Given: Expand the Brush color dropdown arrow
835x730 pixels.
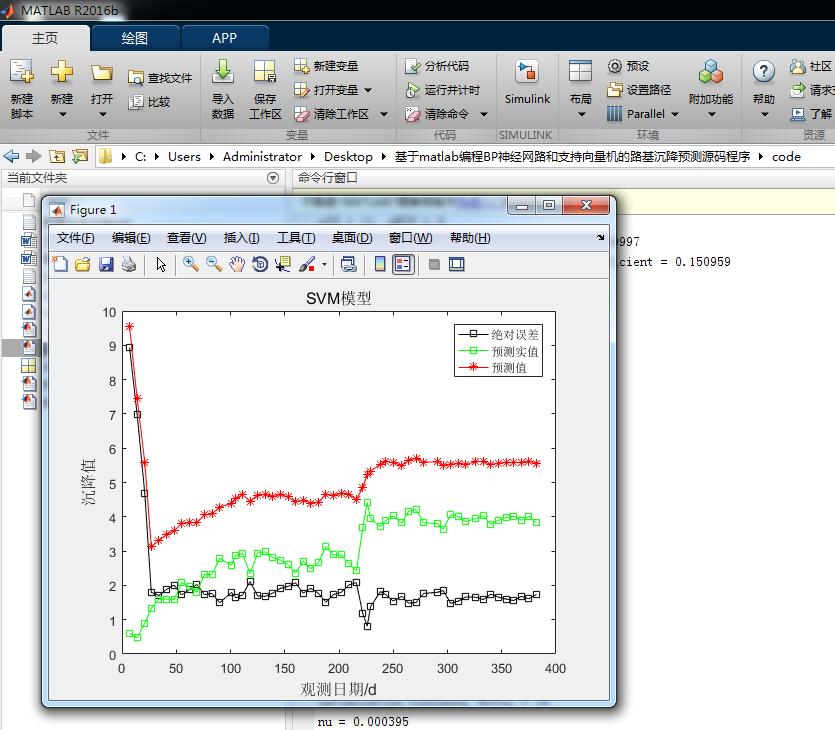Looking at the screenshot, I should coord(324,264).
